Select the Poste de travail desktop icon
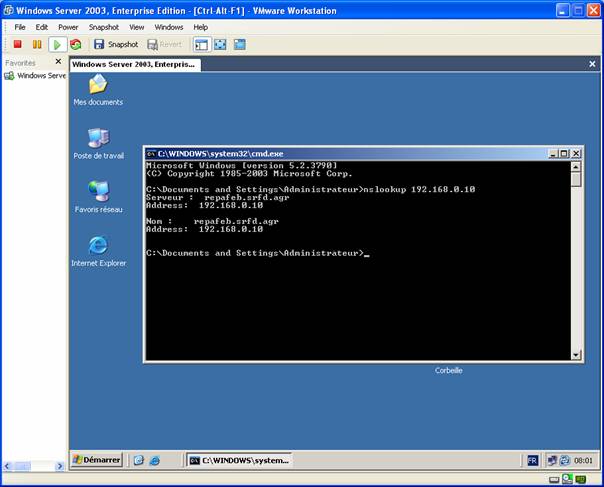 99,144
